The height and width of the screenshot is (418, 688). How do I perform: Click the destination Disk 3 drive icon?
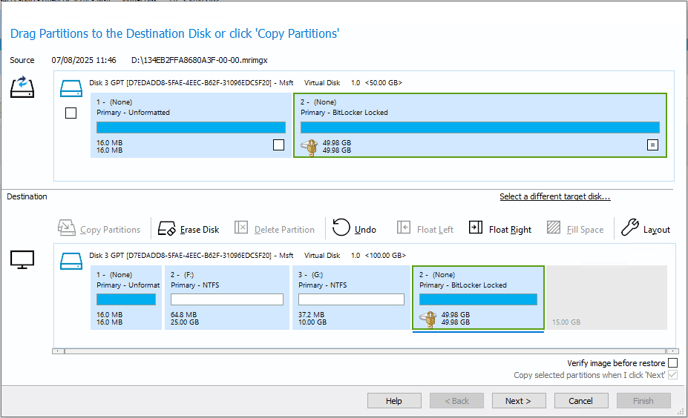pyautogui.click(x=71, y=261)
